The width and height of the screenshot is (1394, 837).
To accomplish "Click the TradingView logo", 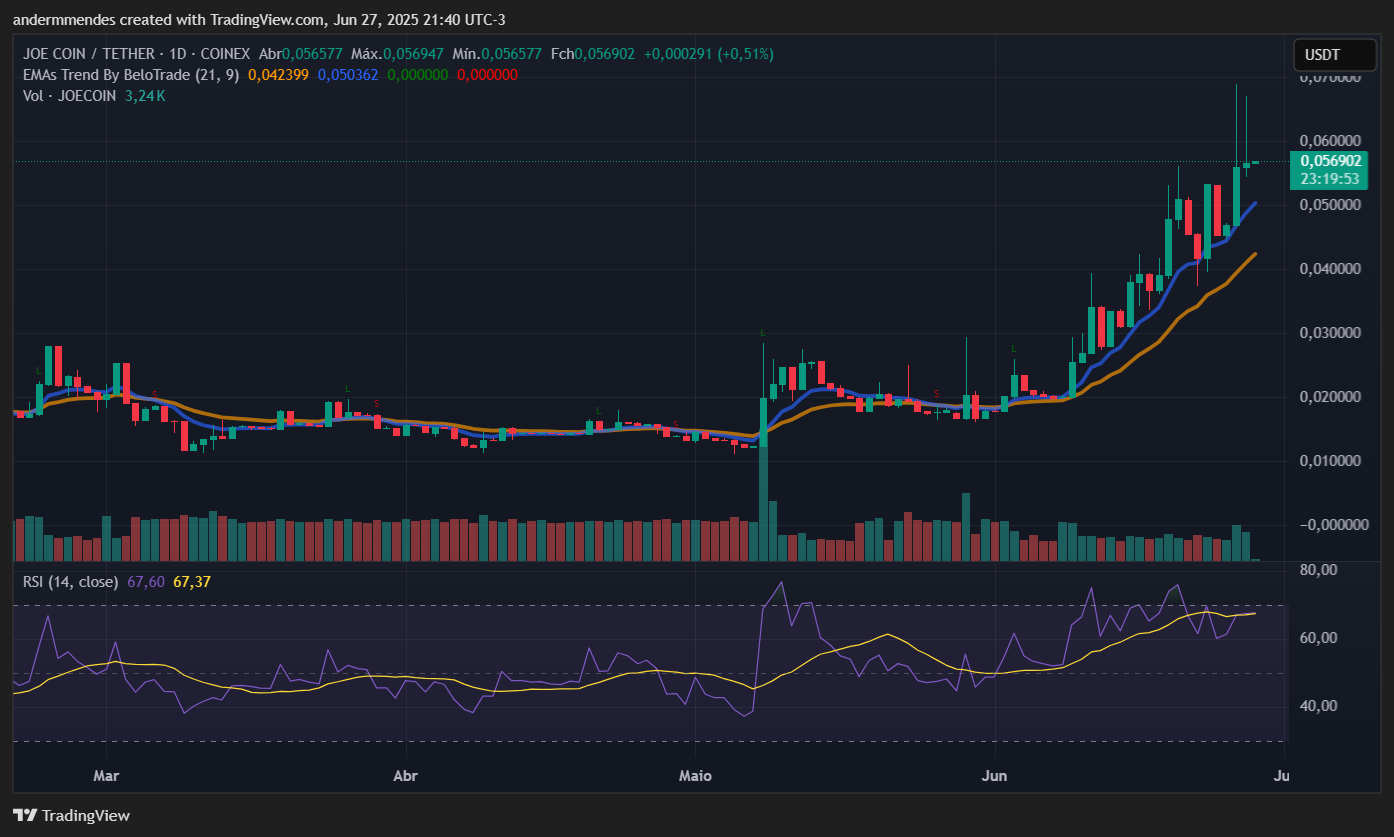I will [71, 815].
